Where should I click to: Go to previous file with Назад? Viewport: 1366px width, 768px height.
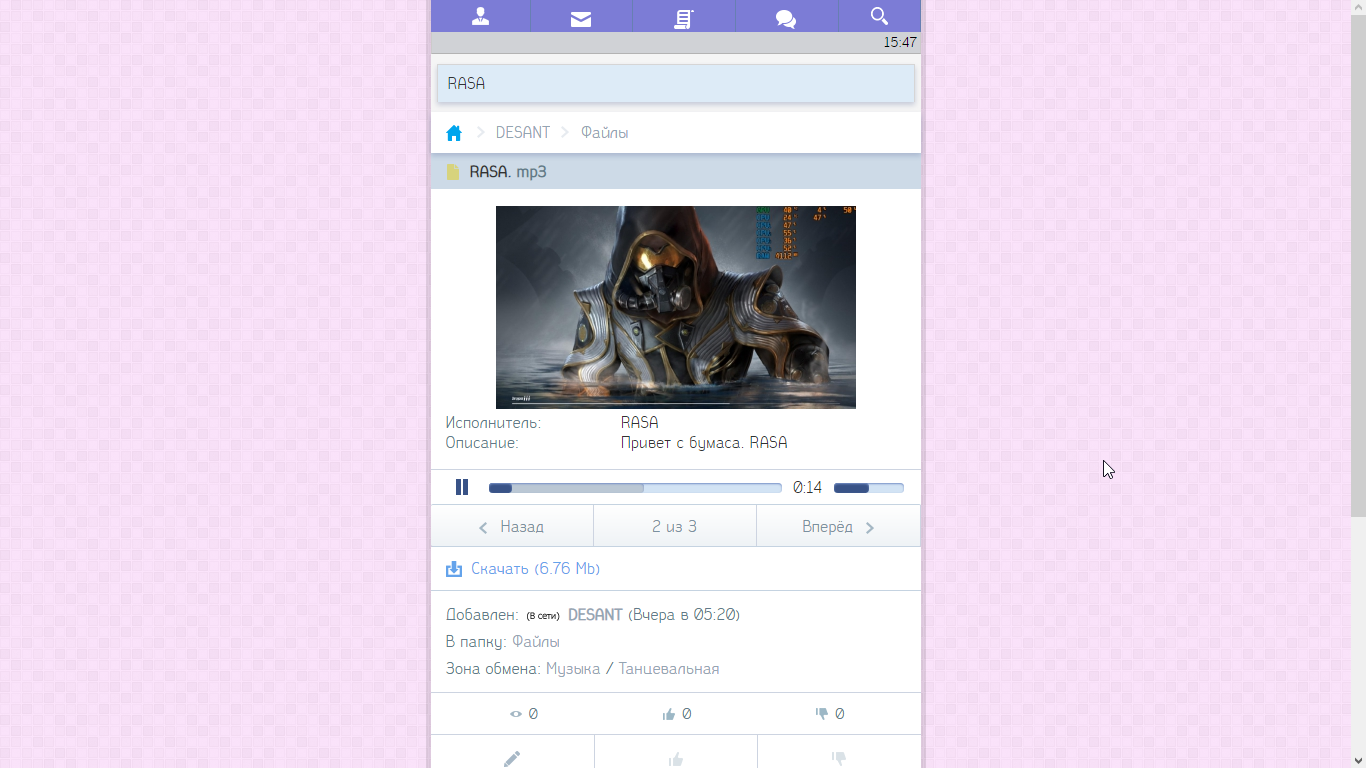[512, 527]
